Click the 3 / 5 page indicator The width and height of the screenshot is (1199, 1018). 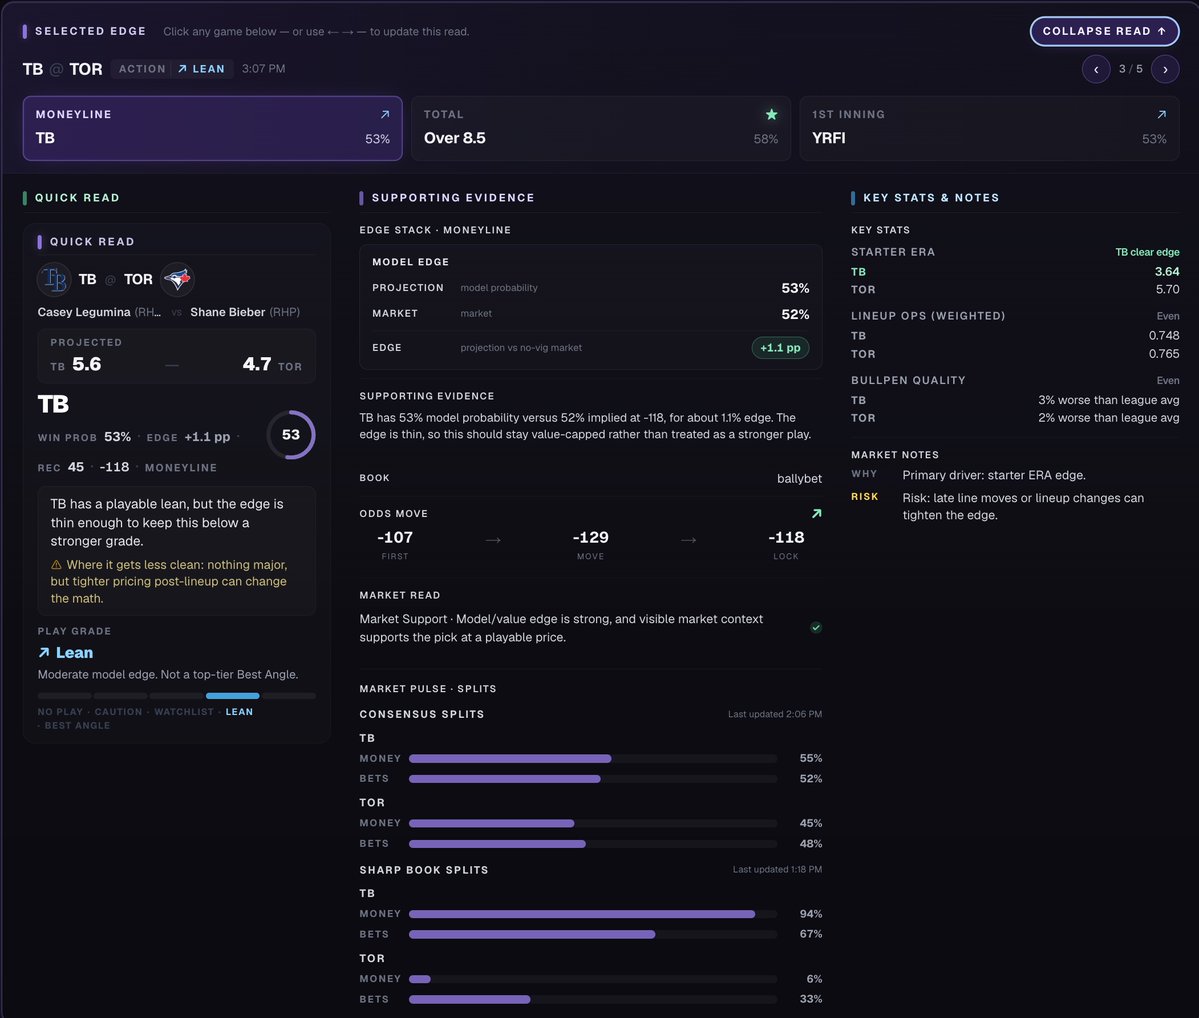point(1130,69)
